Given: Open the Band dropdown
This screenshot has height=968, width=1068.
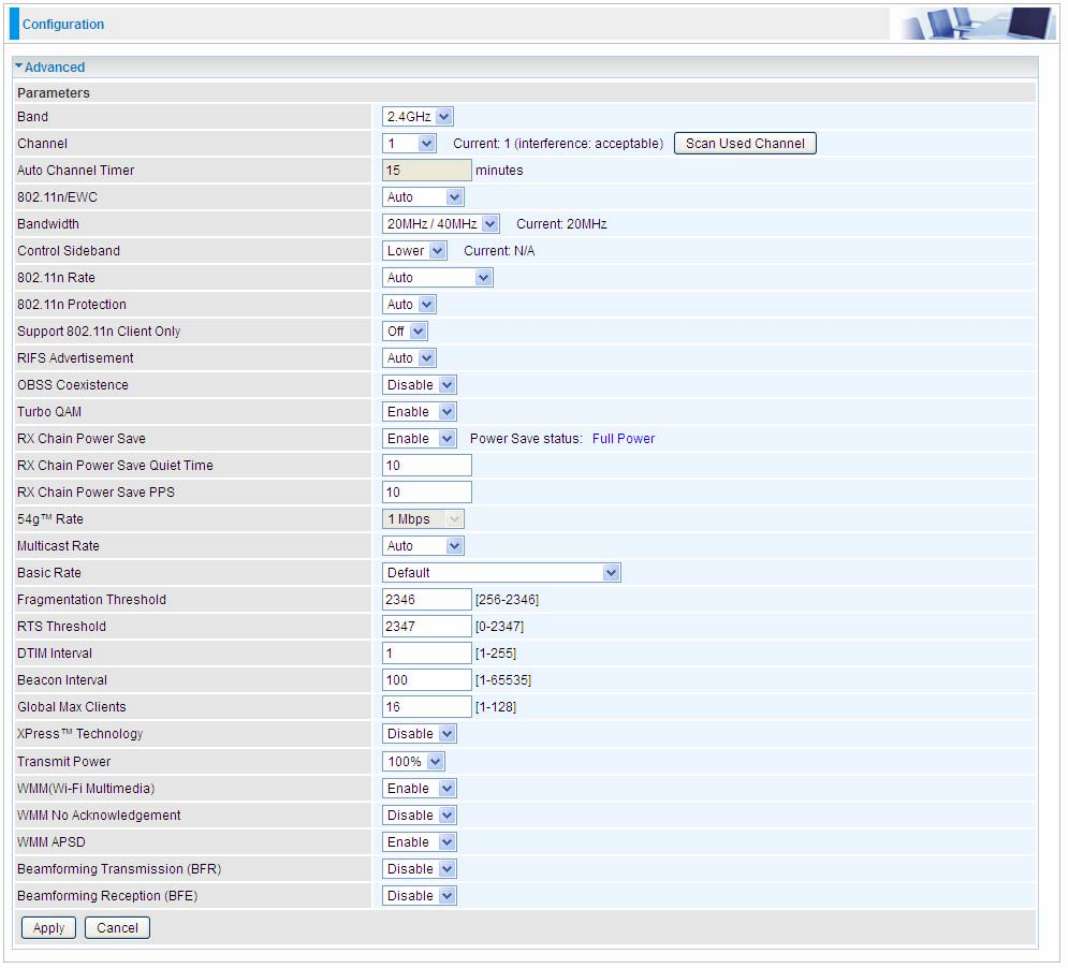Looking at the screenshot, I should [x=418, y=116].
